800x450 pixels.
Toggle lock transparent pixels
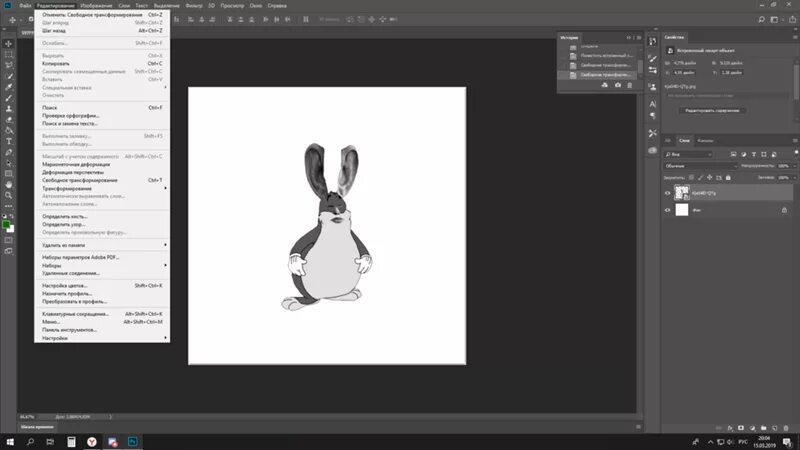(x=691, y=178)
